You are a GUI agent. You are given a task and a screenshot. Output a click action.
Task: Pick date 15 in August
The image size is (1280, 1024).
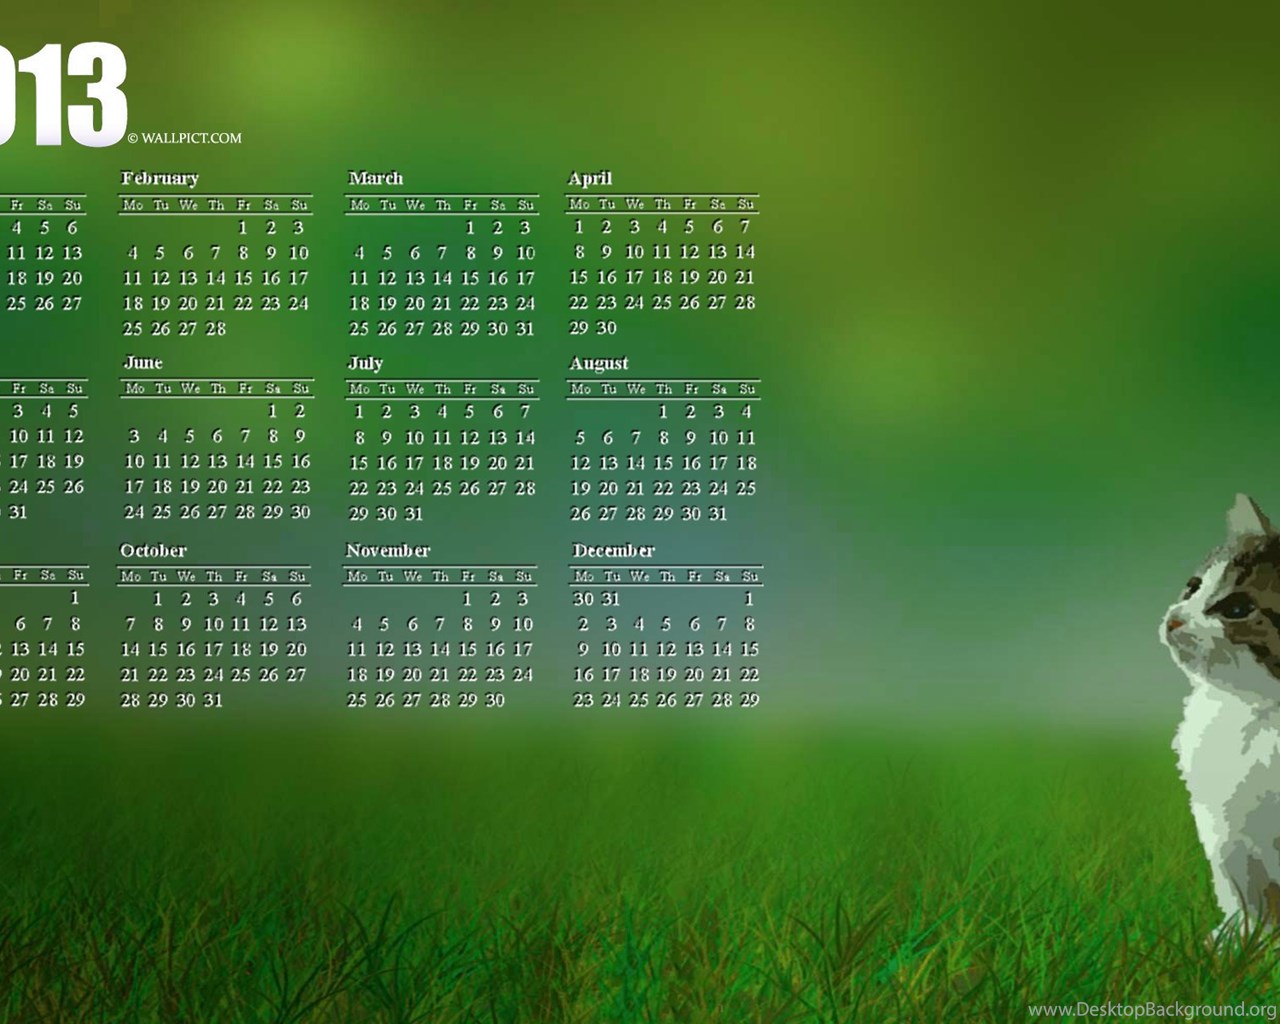(x=663, y=464)
